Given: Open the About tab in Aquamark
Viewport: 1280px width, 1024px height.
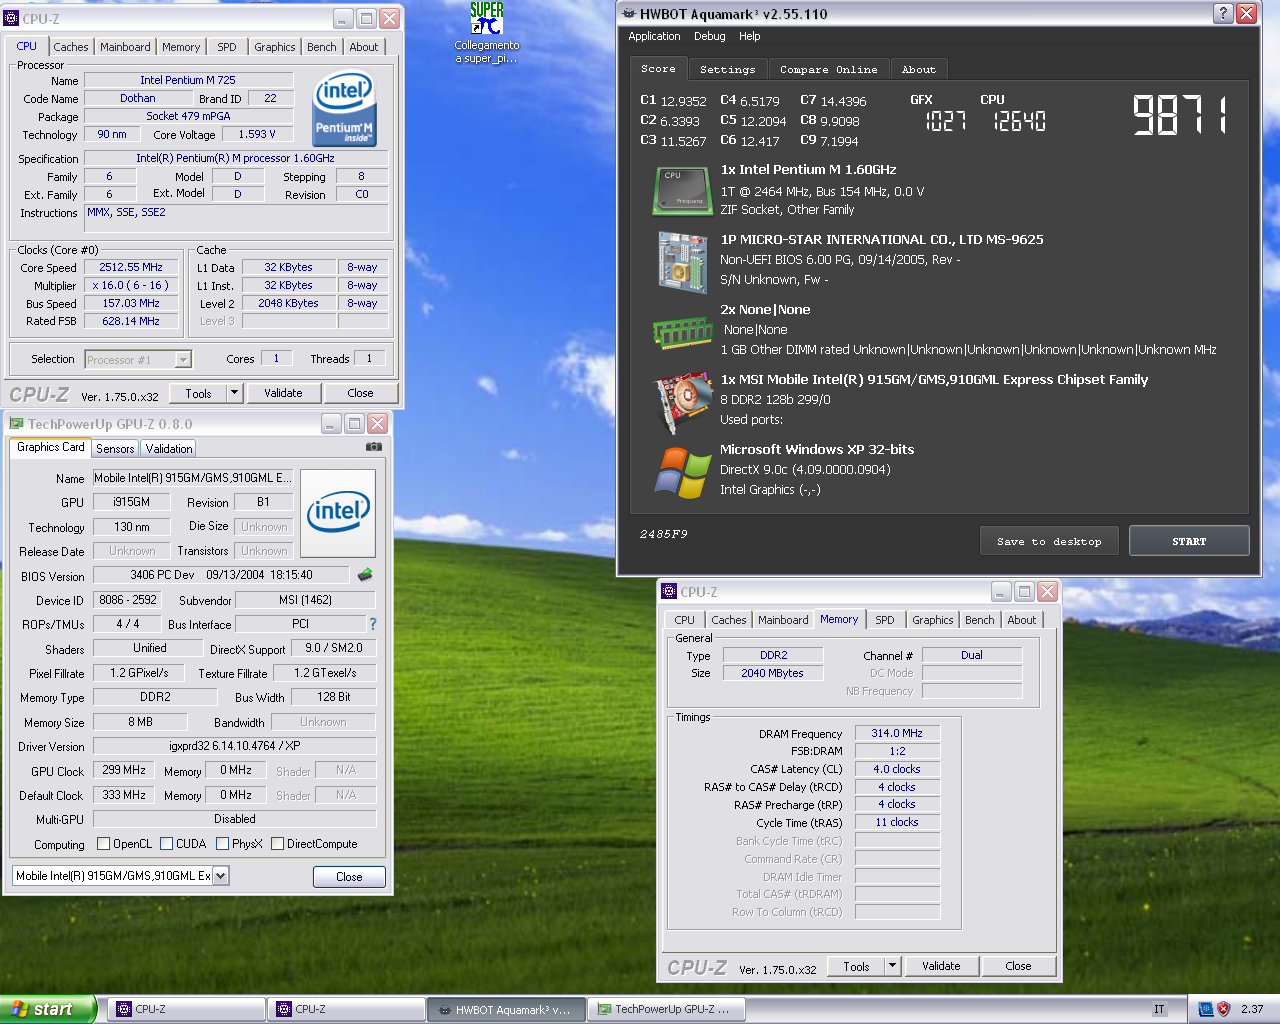Looking at the screenshot, I should point(919,69).
